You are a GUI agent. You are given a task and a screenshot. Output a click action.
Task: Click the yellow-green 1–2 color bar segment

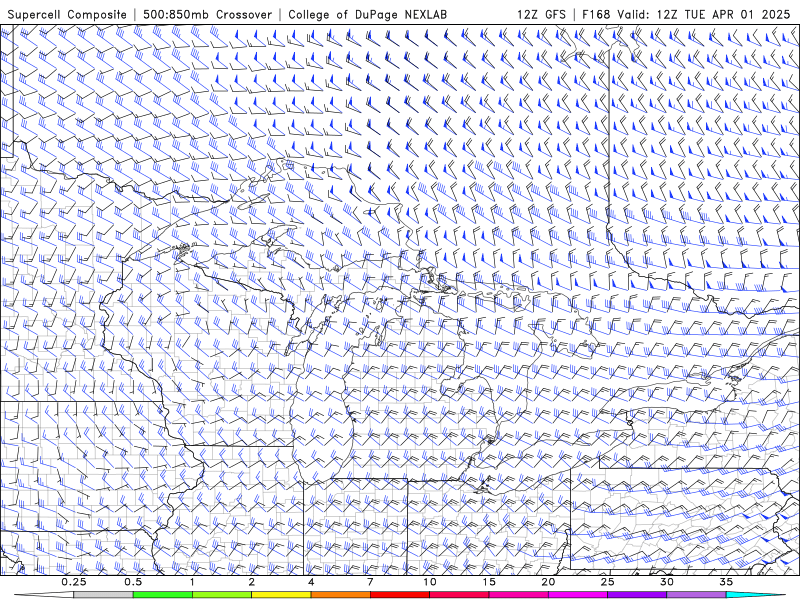tap(222, 595)
